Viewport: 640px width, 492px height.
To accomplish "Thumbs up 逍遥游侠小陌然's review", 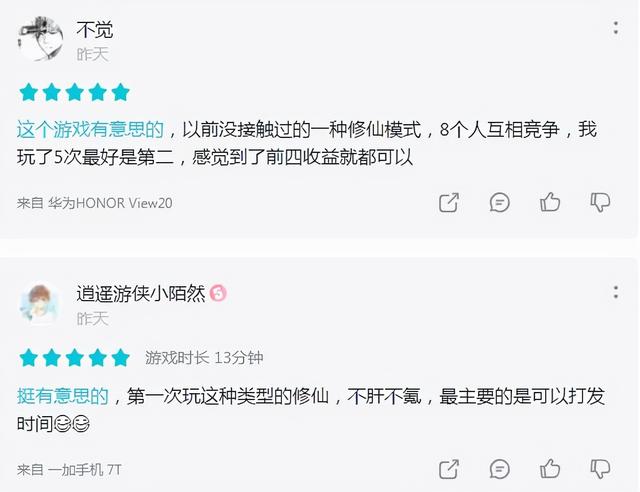I will (x=550, y=469).
